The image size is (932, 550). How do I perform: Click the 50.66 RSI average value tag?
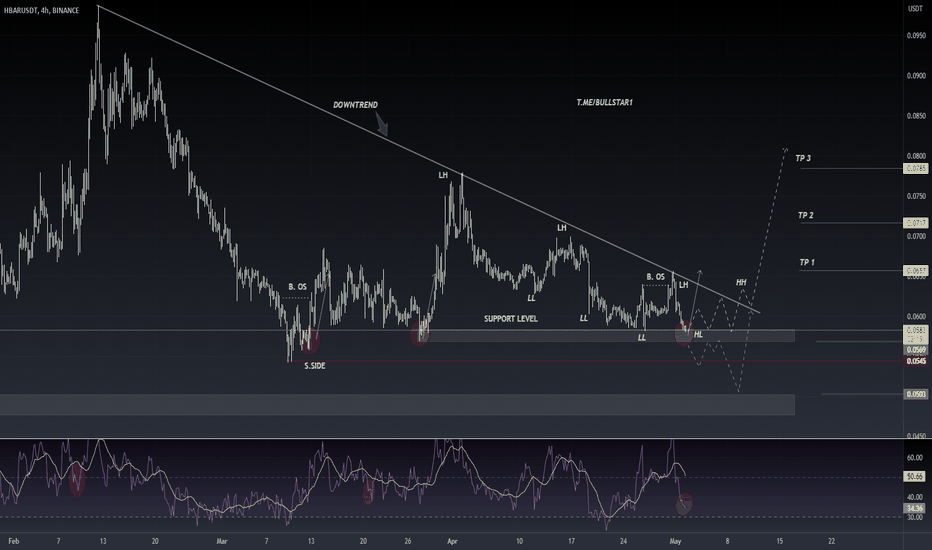[915, 476]
